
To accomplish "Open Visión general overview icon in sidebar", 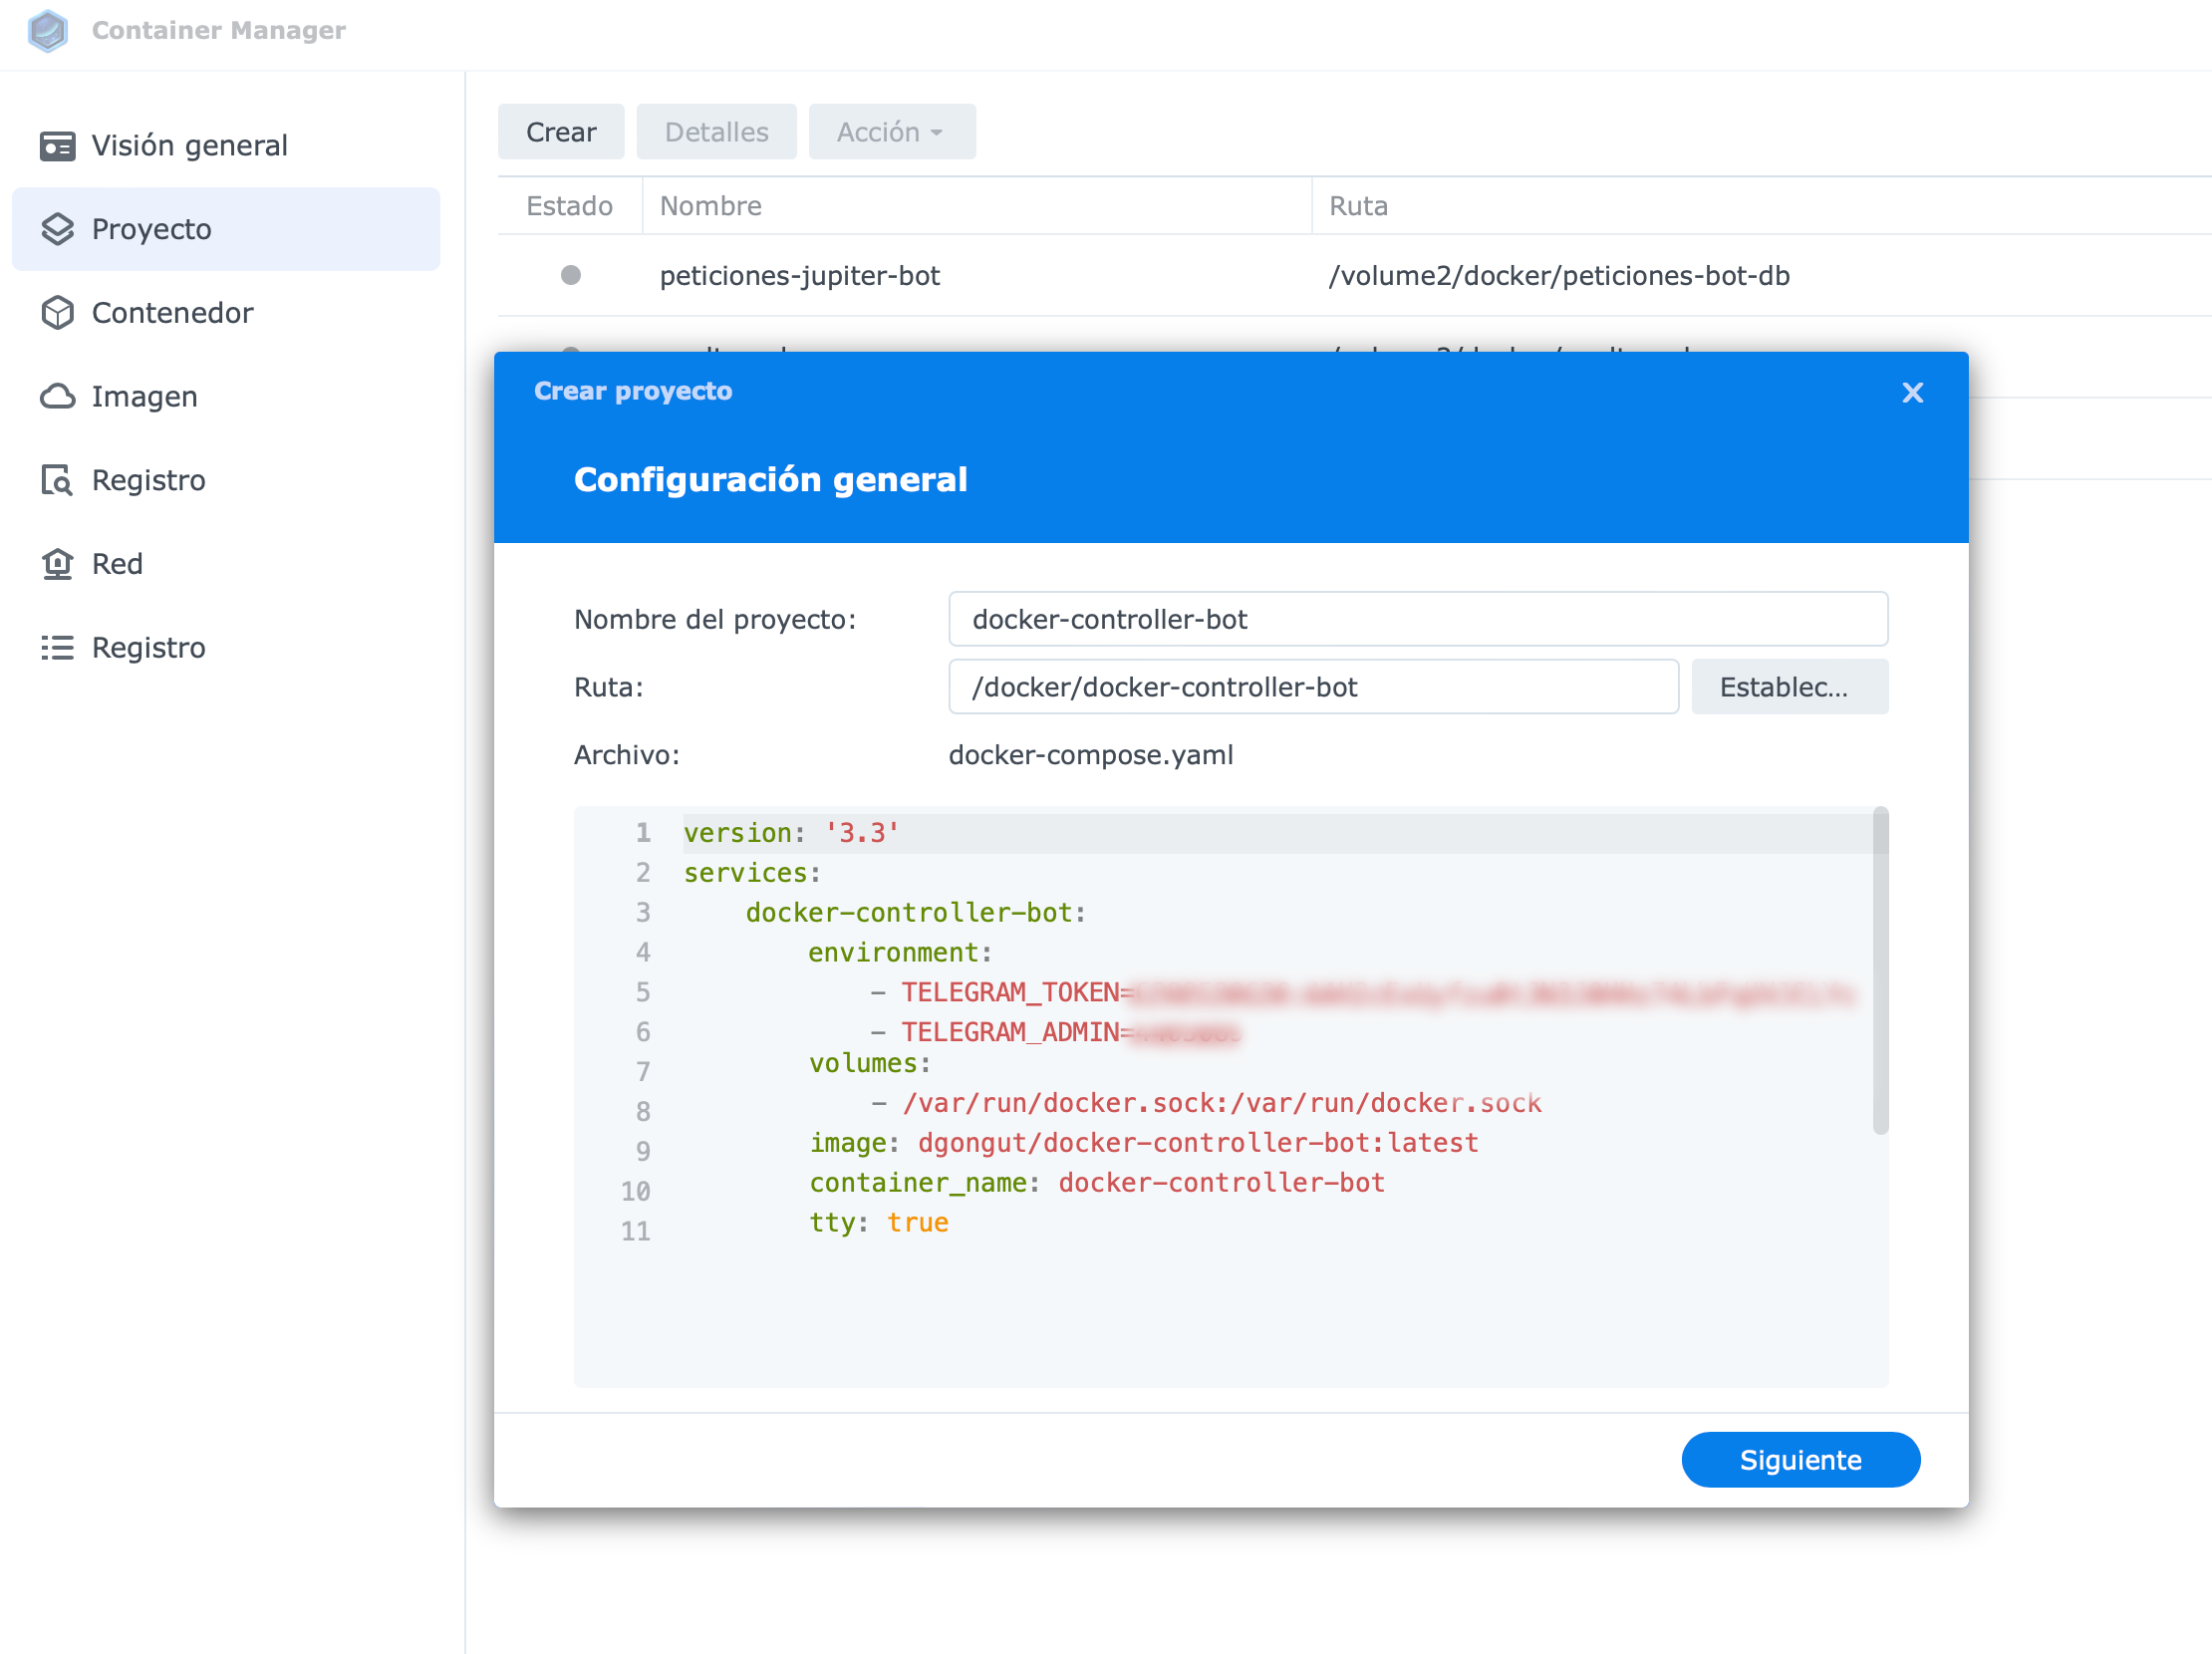I will pyautogui.click(x=57, y=146).
